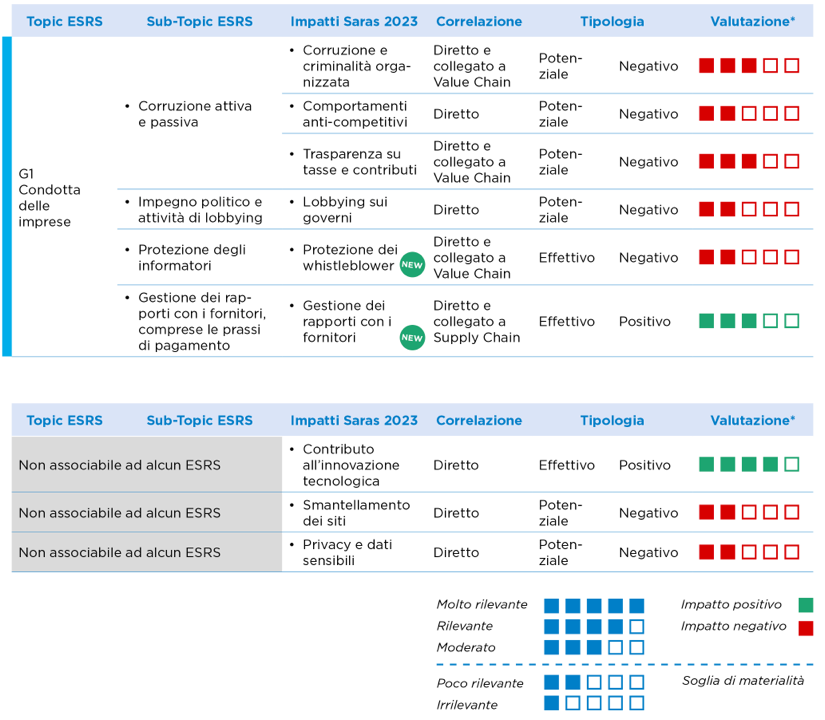Select the 'Topic ESRS' header in the top table
Screen dimensions: 825x720
click(x=65, y=22)
